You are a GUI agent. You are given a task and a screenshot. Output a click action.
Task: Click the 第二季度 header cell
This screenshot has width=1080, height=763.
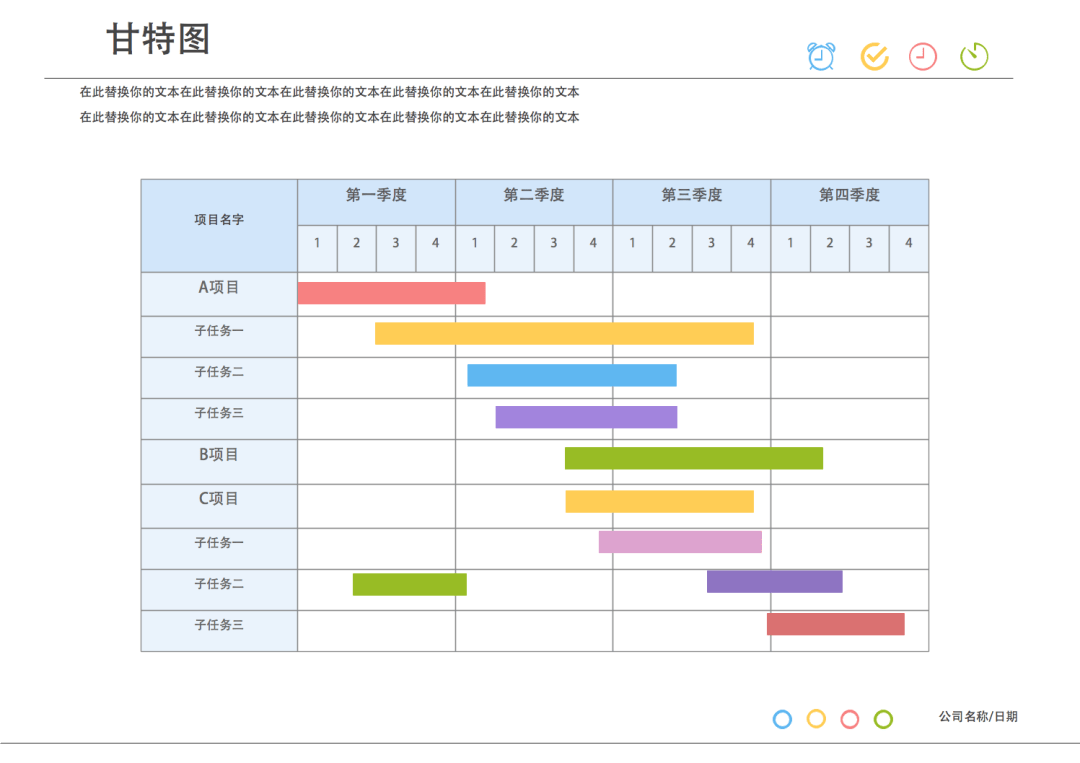[534, 202]
